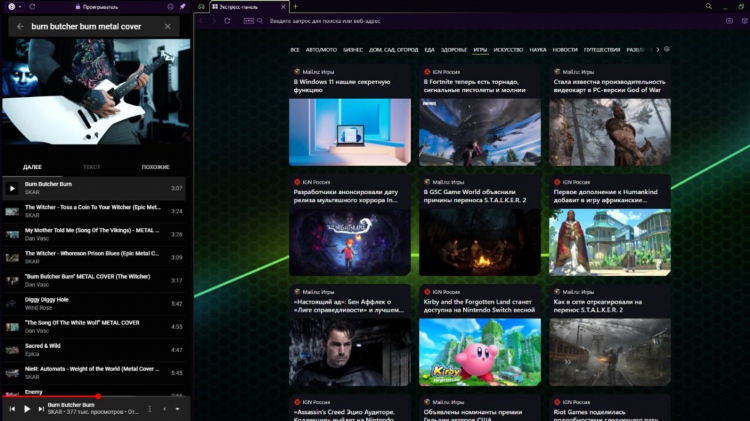Click the Kirby game artwork image
The height and width of the screenshot is (421, 750).
480,352
